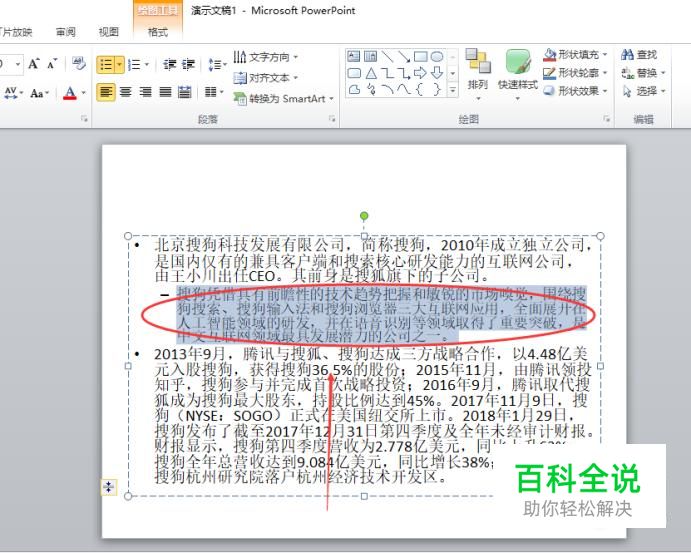
Task: Open the 排列 arrange menu
Action: click(478, 74)
